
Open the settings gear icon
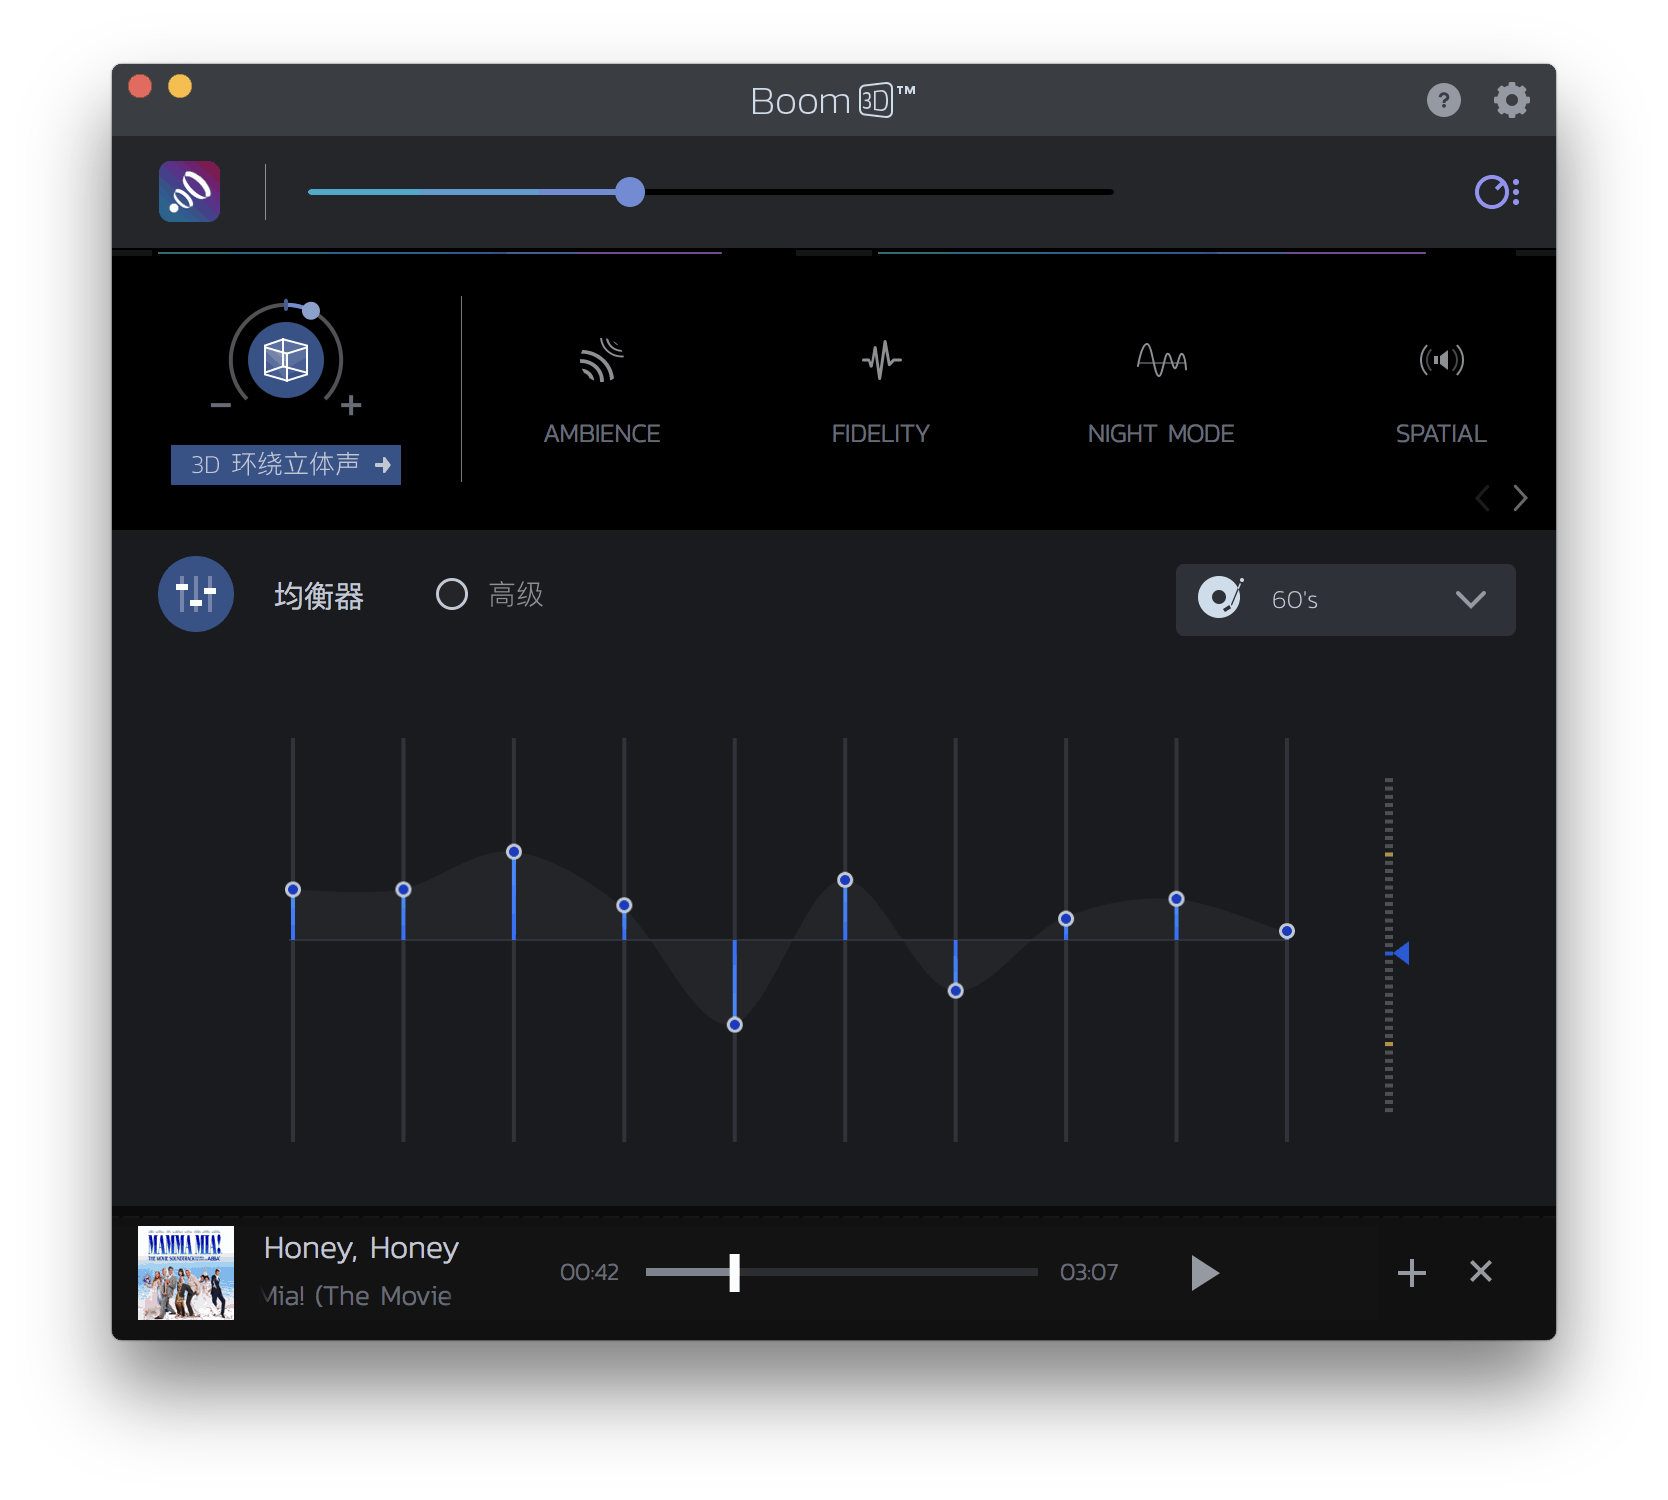click(1511, 100)
